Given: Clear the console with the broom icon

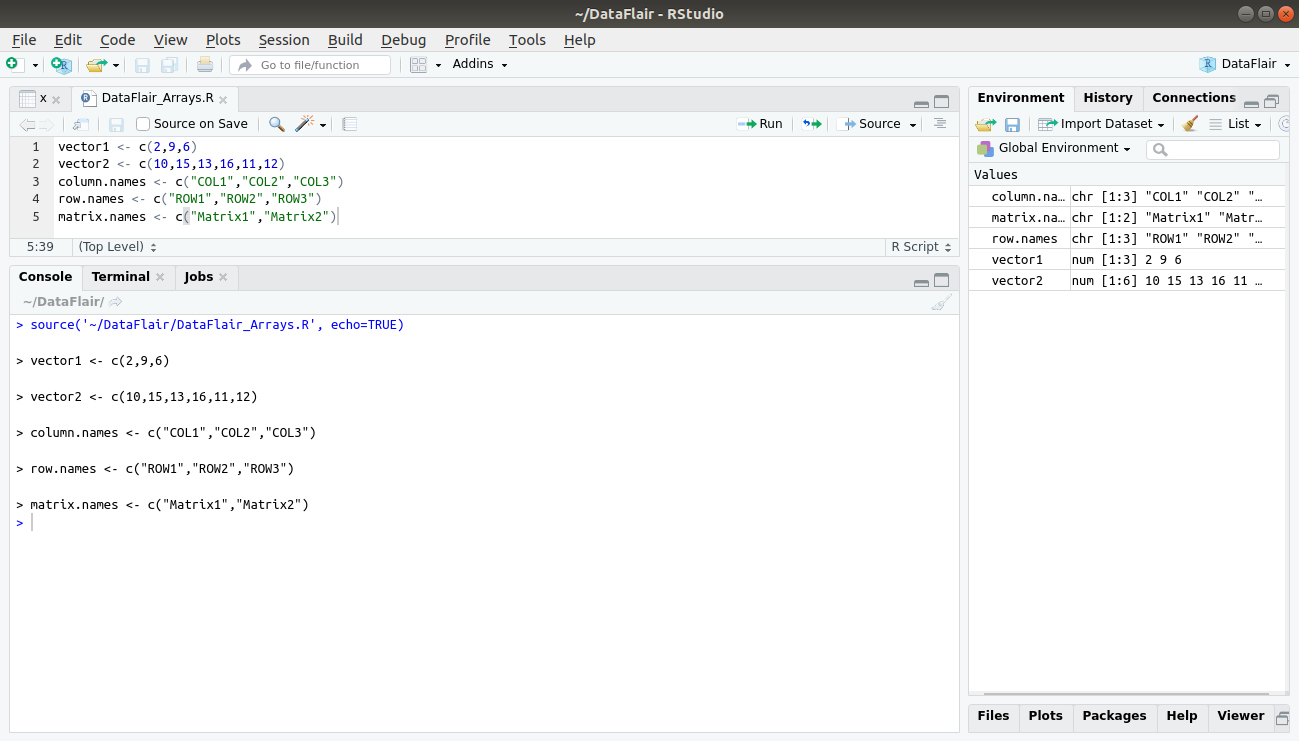Looking at the screenshot, I should (x=941, y=303).
